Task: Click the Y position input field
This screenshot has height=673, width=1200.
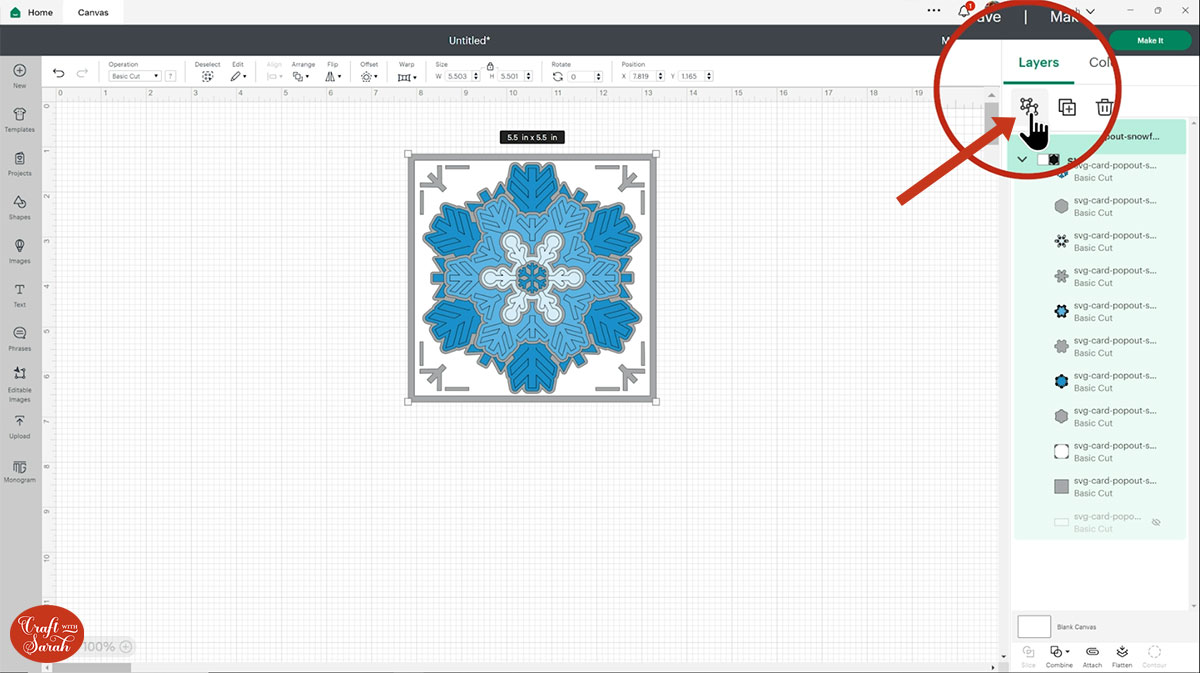Action: pyautogui.click(x=692, y=76)
